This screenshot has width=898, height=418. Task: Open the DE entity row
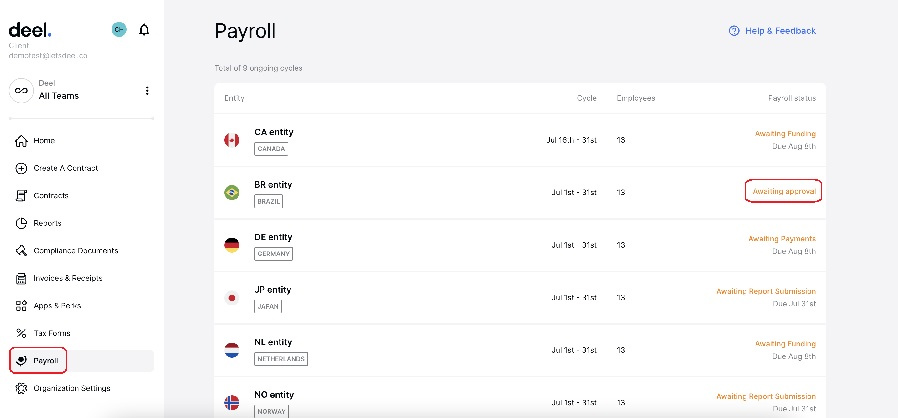(x=520, y=246)
